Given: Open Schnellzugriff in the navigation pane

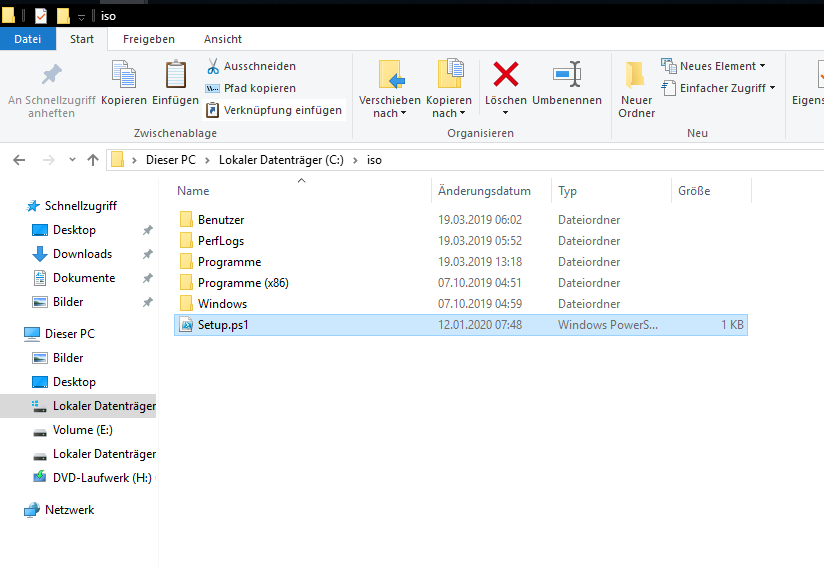Looking at the screenshot, I should point(80,206).
